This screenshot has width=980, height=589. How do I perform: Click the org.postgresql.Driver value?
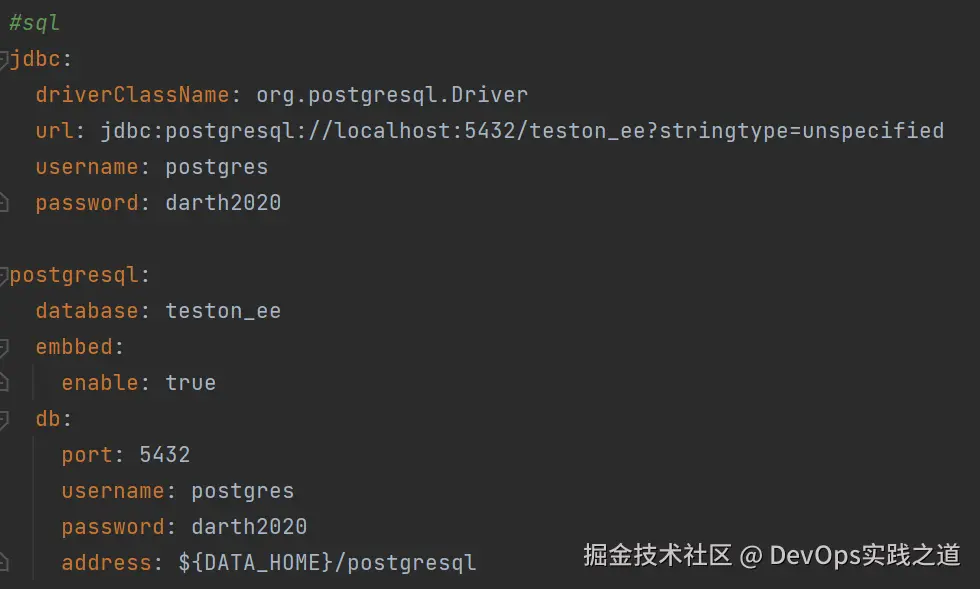(392, 95)
